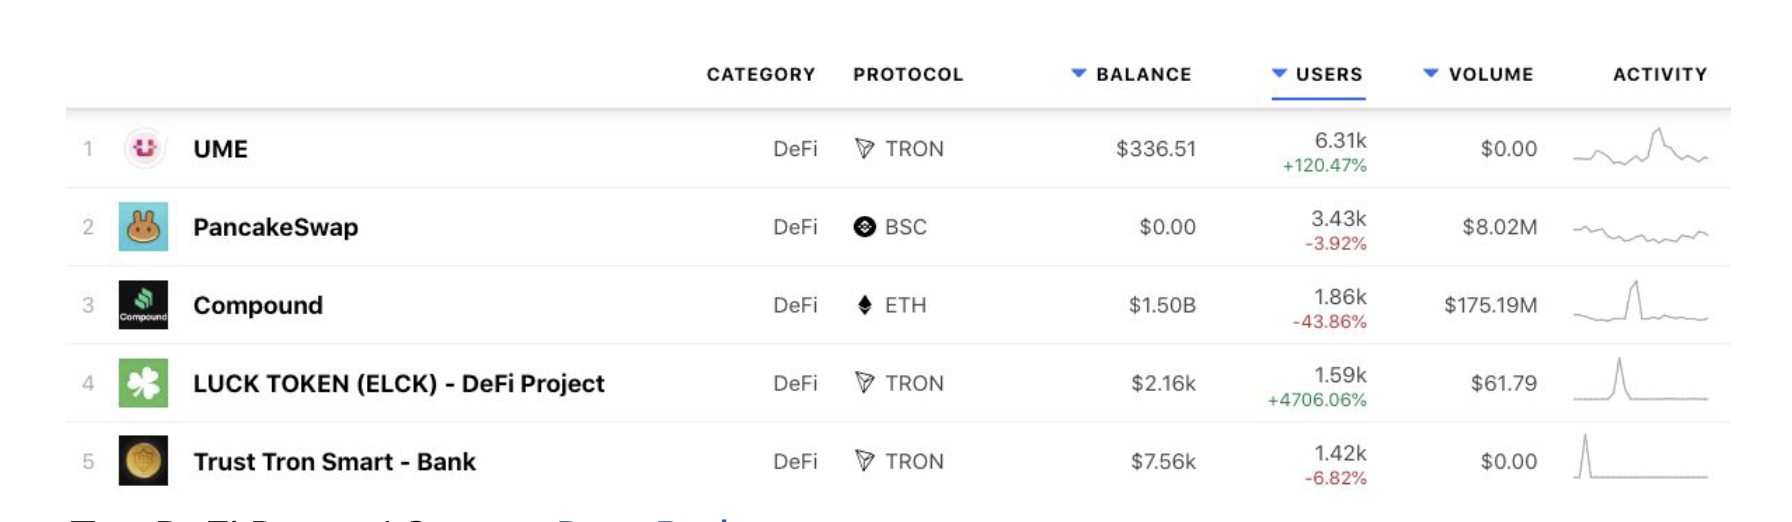Open Trust Tron Smart - Bank

tap(334, 461)
